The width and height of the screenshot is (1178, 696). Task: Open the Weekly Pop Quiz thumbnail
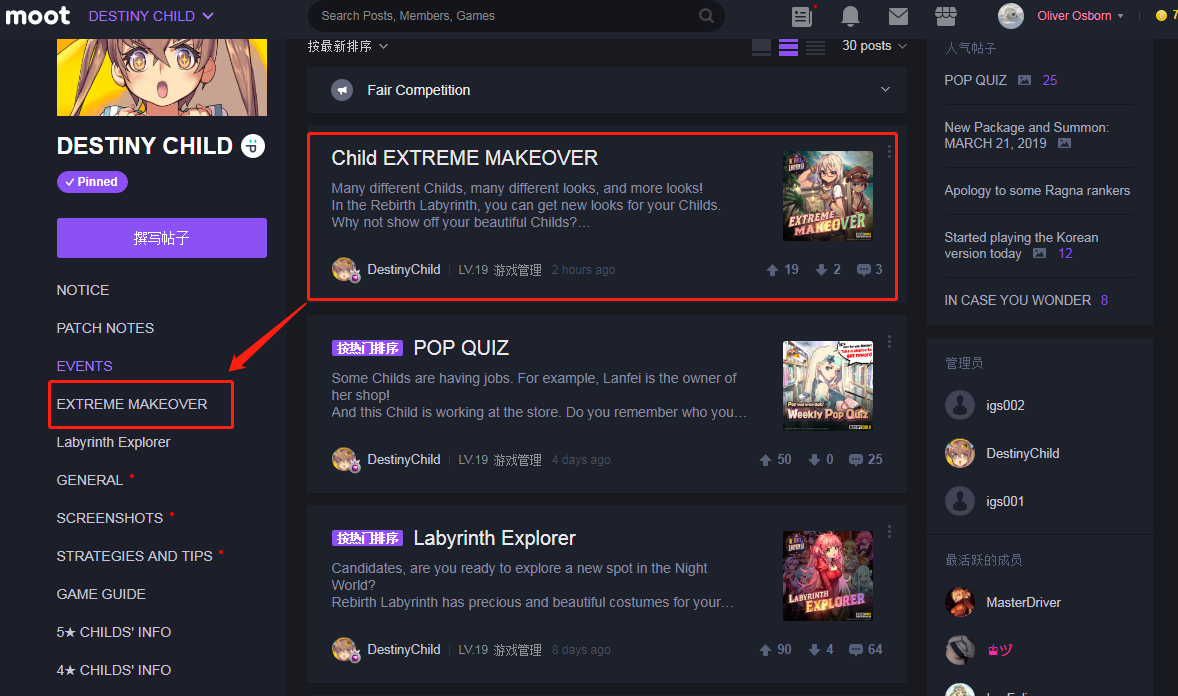[x=828, y=386]
